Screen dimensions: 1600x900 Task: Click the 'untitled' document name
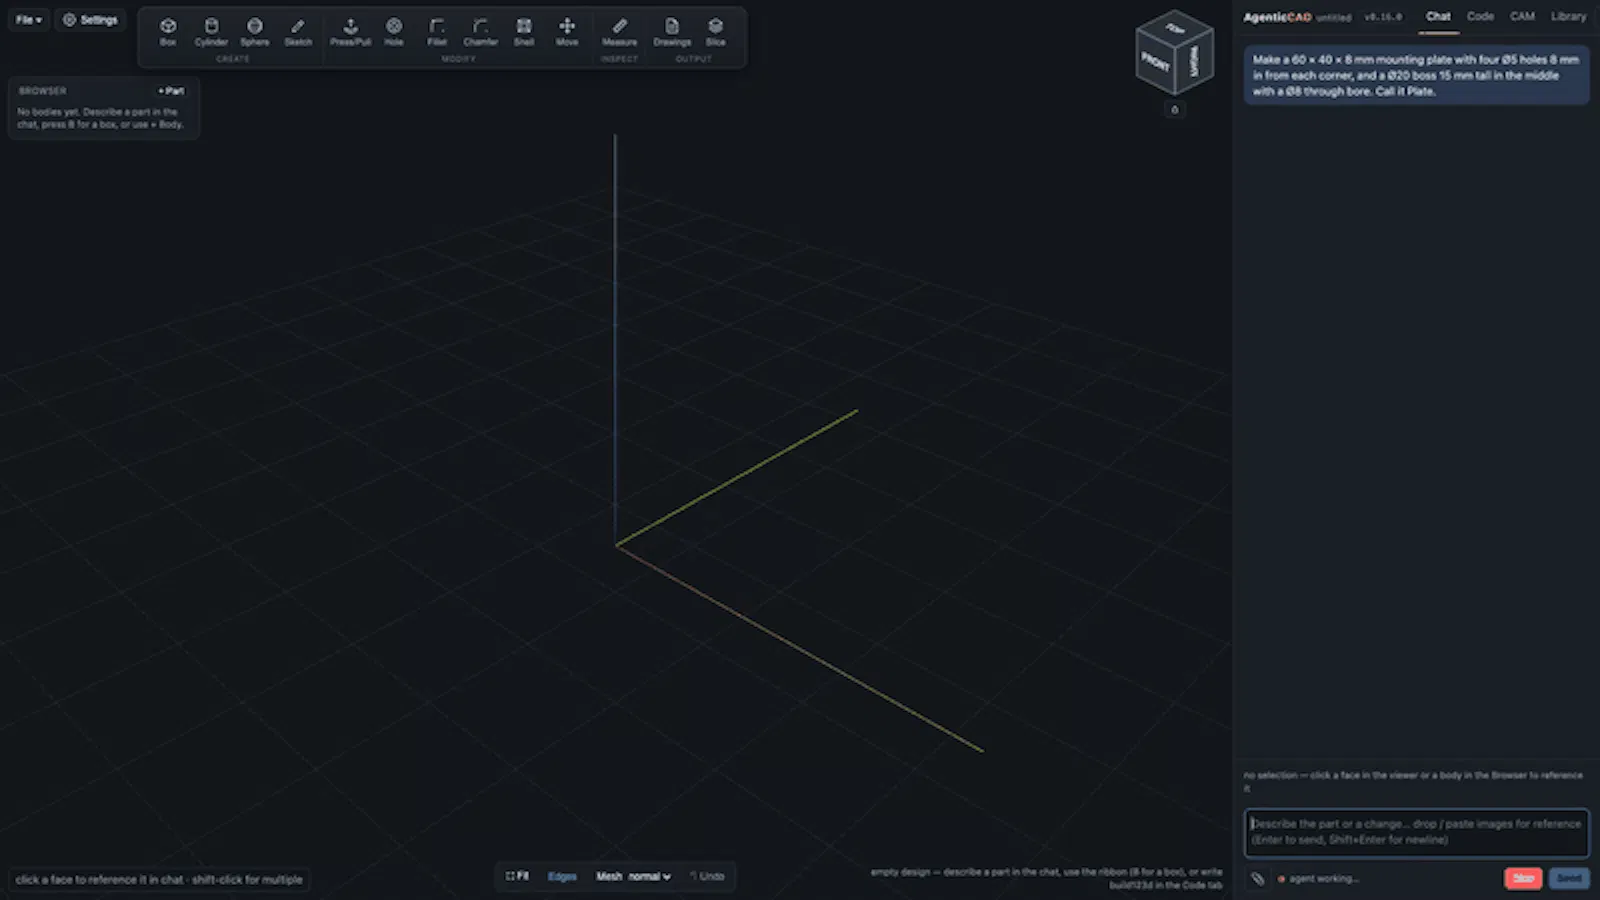(x=1333, y=17)
